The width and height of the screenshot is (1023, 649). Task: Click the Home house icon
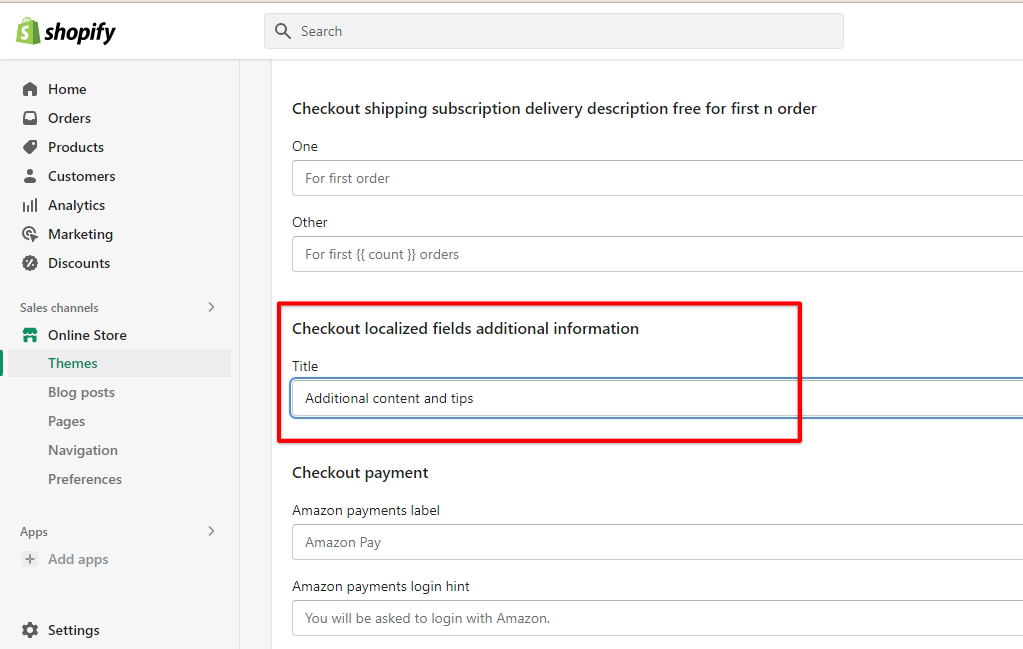point(30,89)
